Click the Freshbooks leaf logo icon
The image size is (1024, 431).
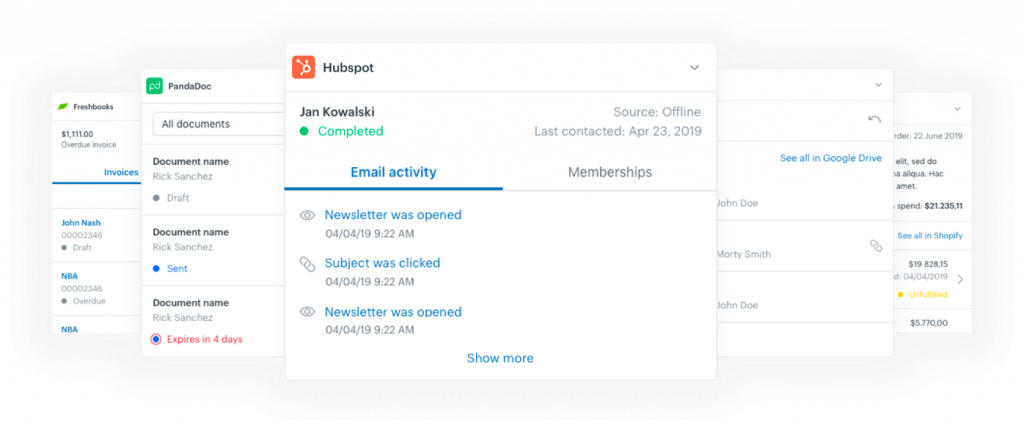(63, 106)
